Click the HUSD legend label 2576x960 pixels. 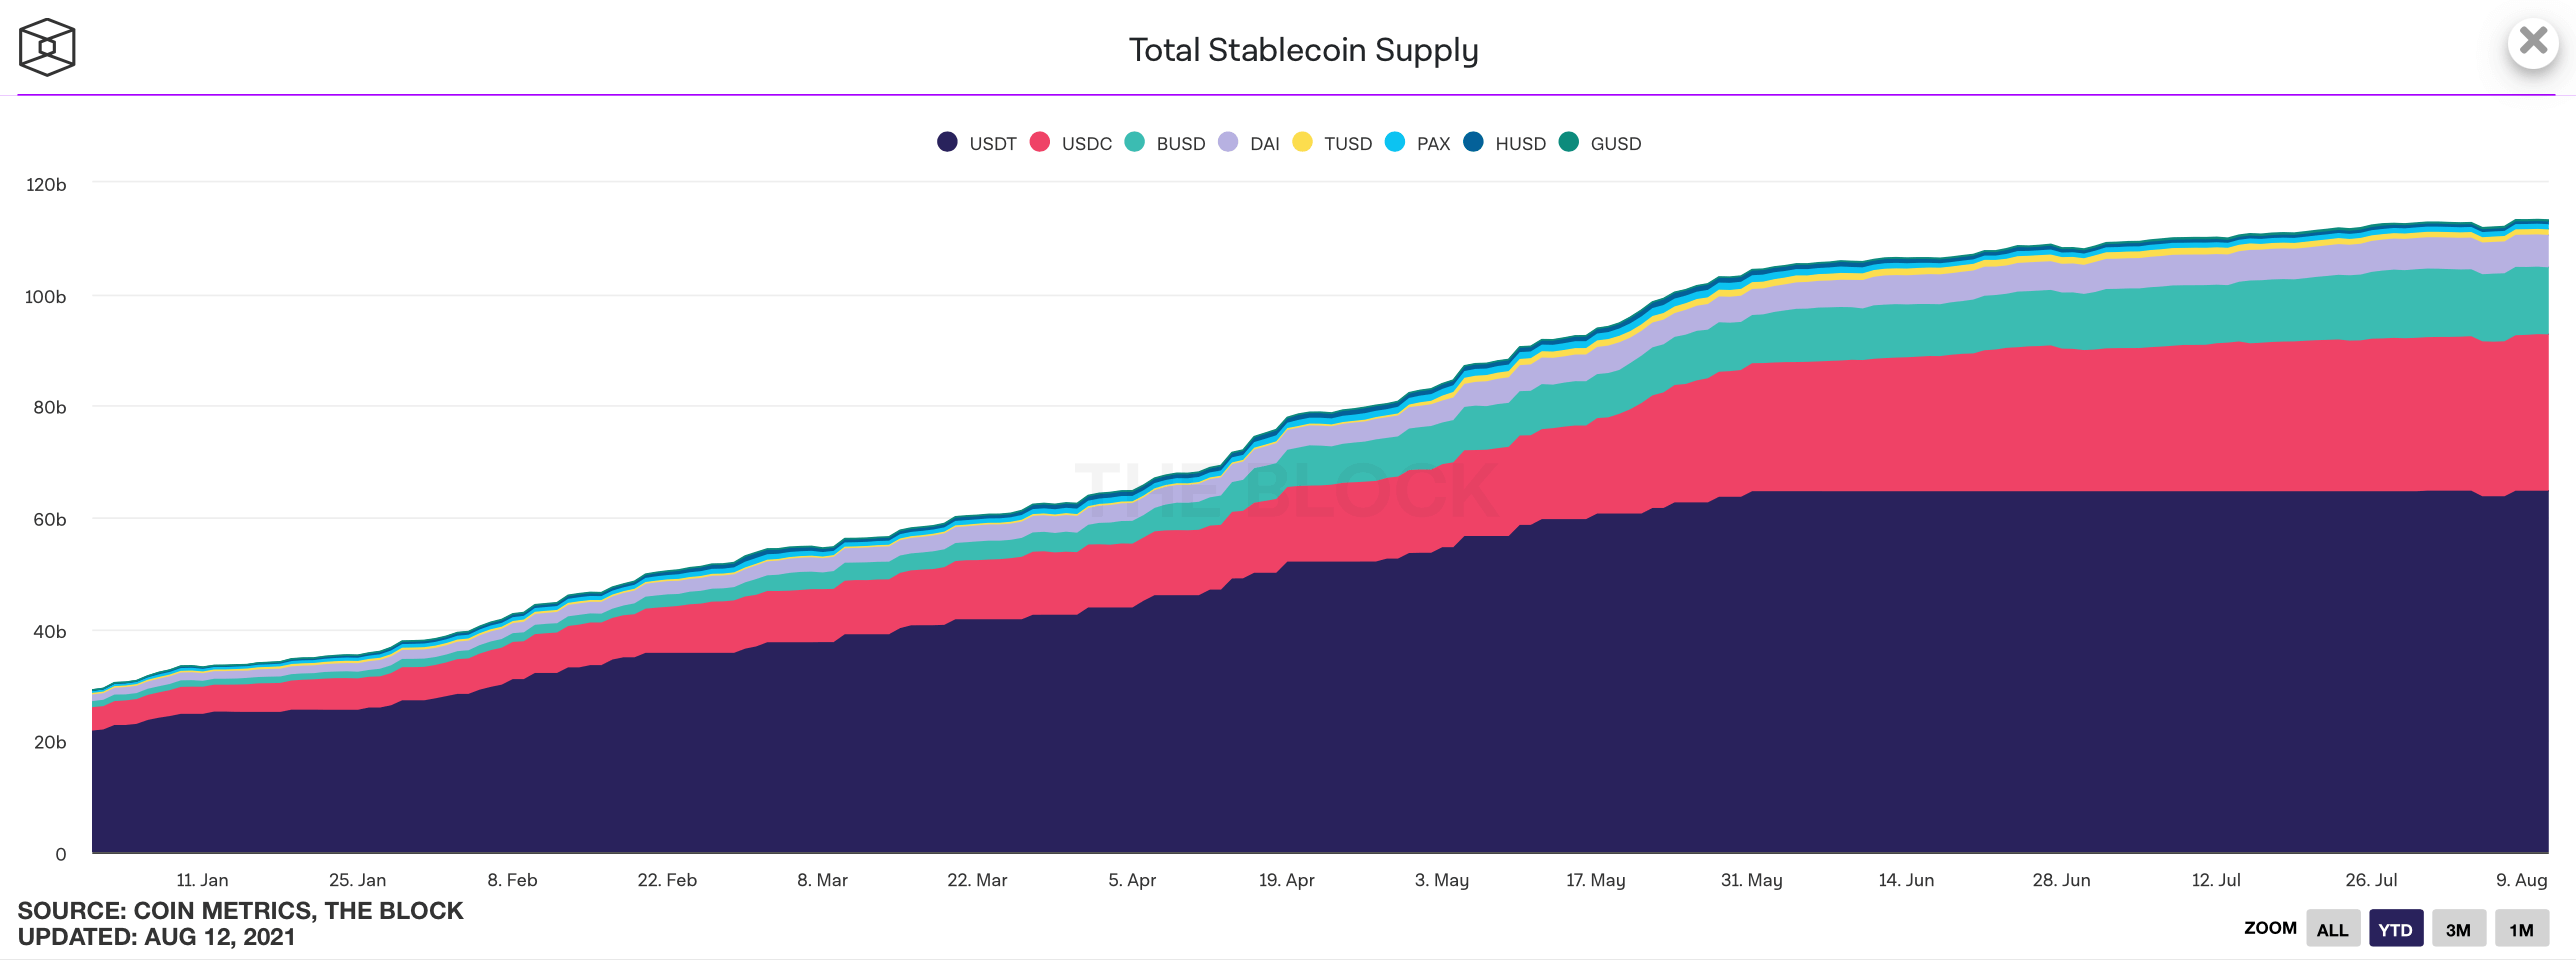click(1520, 144)
